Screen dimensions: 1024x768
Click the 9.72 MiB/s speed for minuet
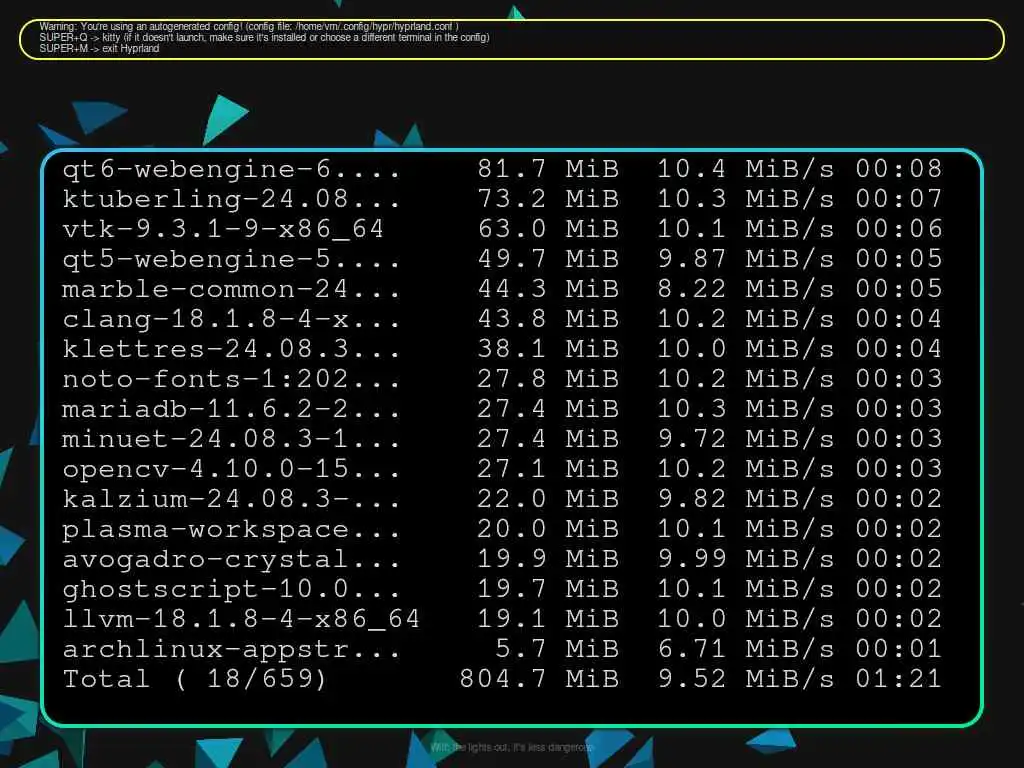(746, 439)
